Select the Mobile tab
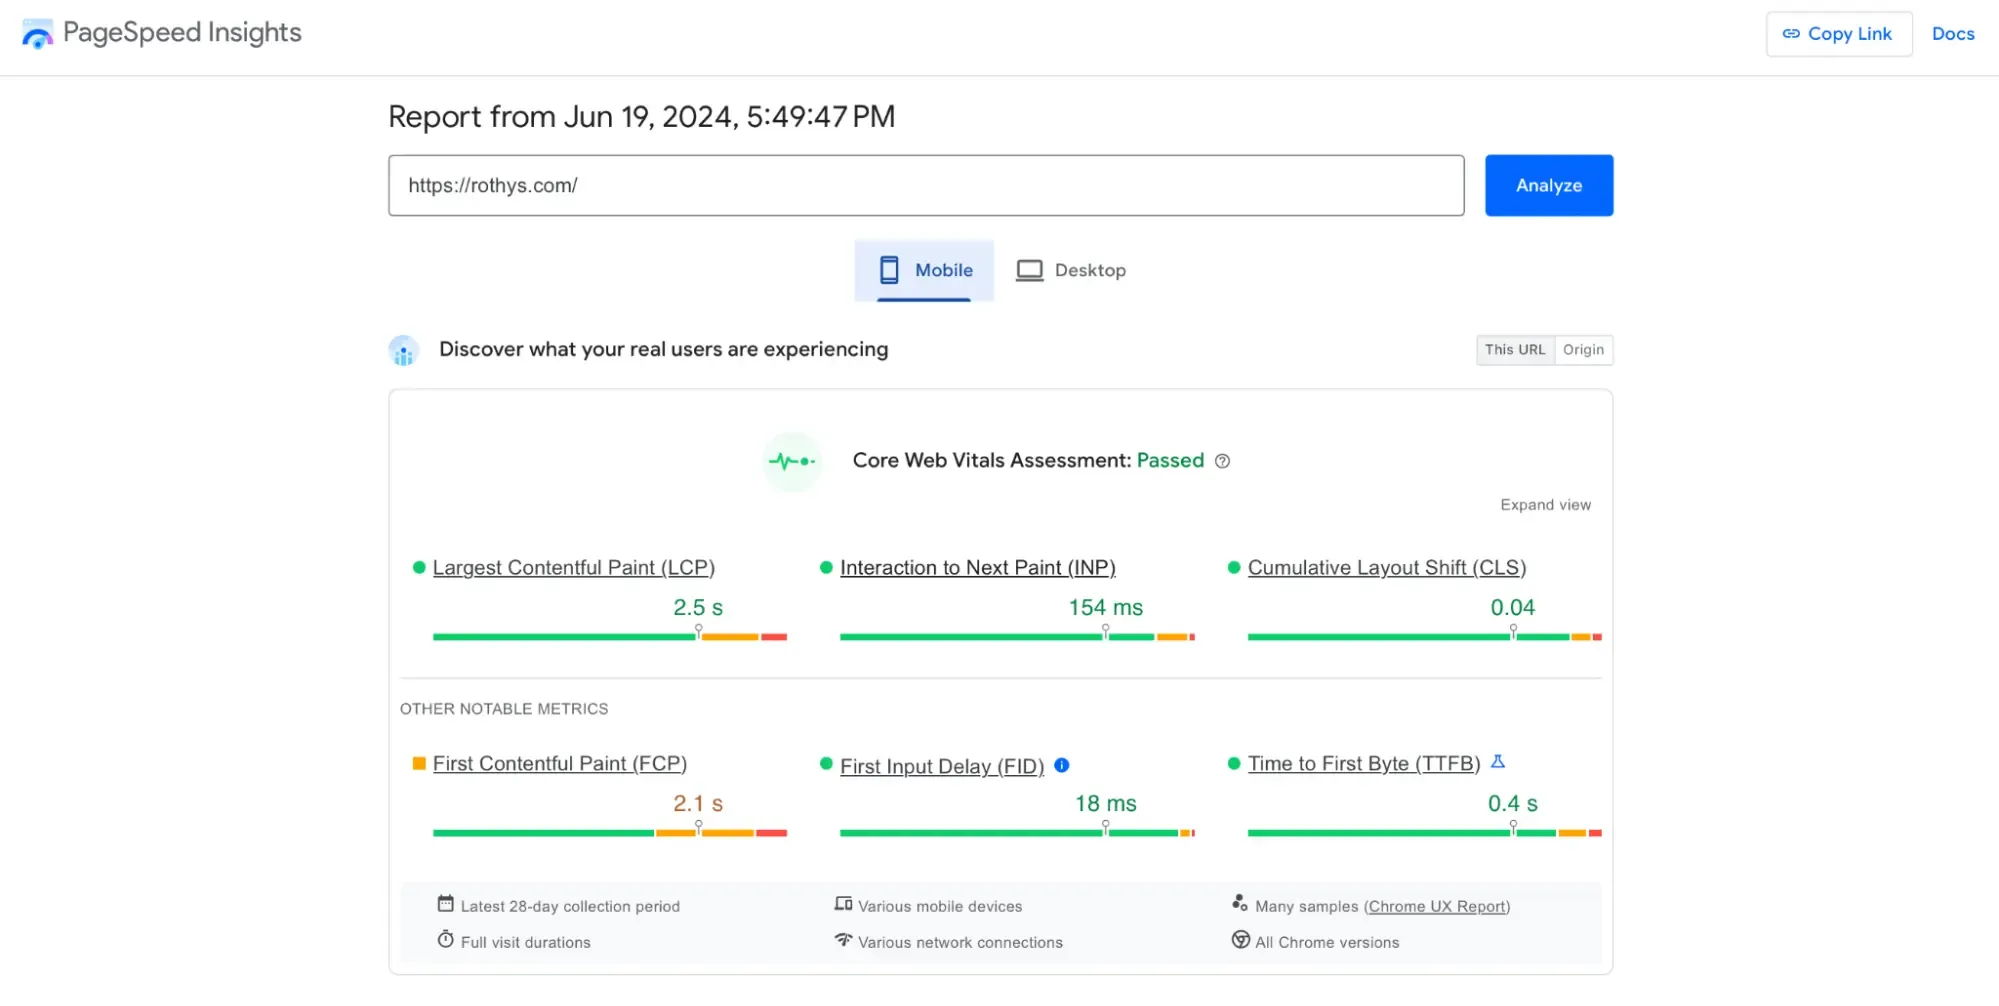Screen dimensions: 1999x1006 pos(924,270)
